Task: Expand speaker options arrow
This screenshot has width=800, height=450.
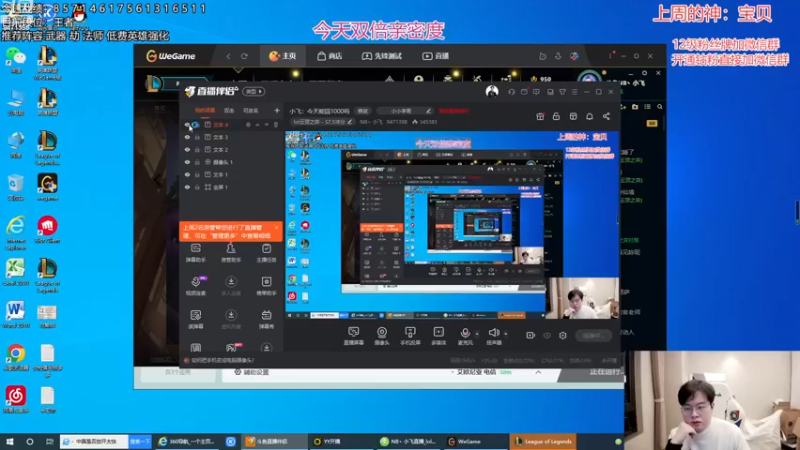Action: 506,334
